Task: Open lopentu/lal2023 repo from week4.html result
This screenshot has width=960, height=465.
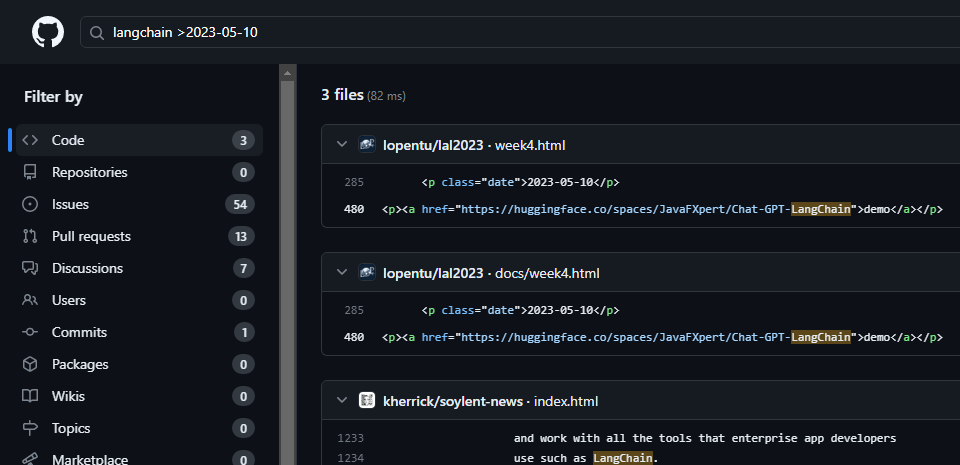Action: point(433,146)
